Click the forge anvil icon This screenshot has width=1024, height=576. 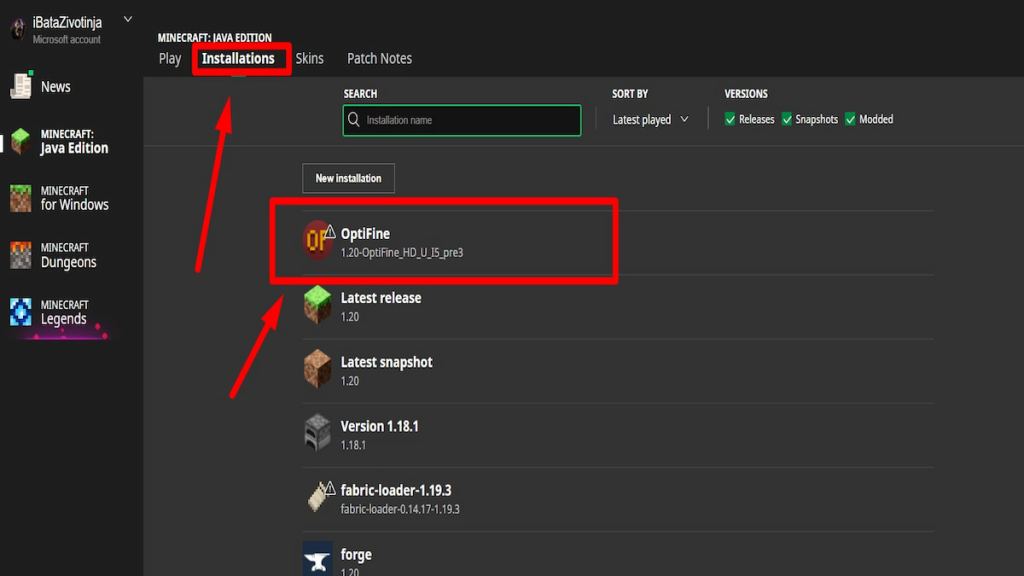point(317,558)
